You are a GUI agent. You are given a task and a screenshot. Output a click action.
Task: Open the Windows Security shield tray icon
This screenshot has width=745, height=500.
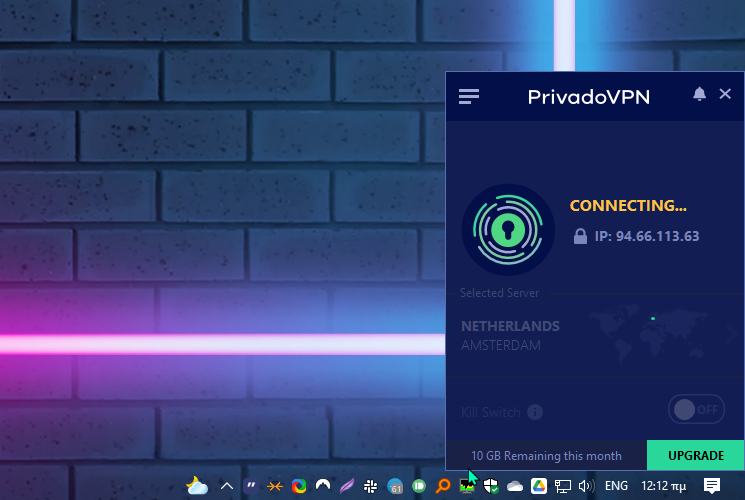[491, 486]
